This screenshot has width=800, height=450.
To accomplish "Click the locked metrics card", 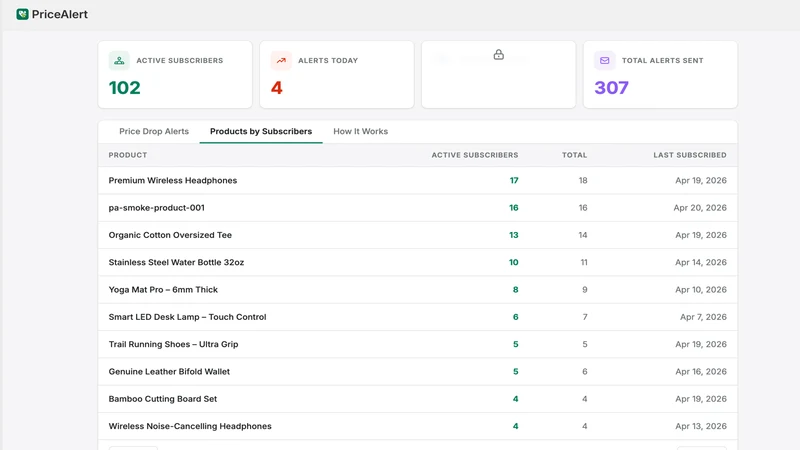I will coord(498,74).
